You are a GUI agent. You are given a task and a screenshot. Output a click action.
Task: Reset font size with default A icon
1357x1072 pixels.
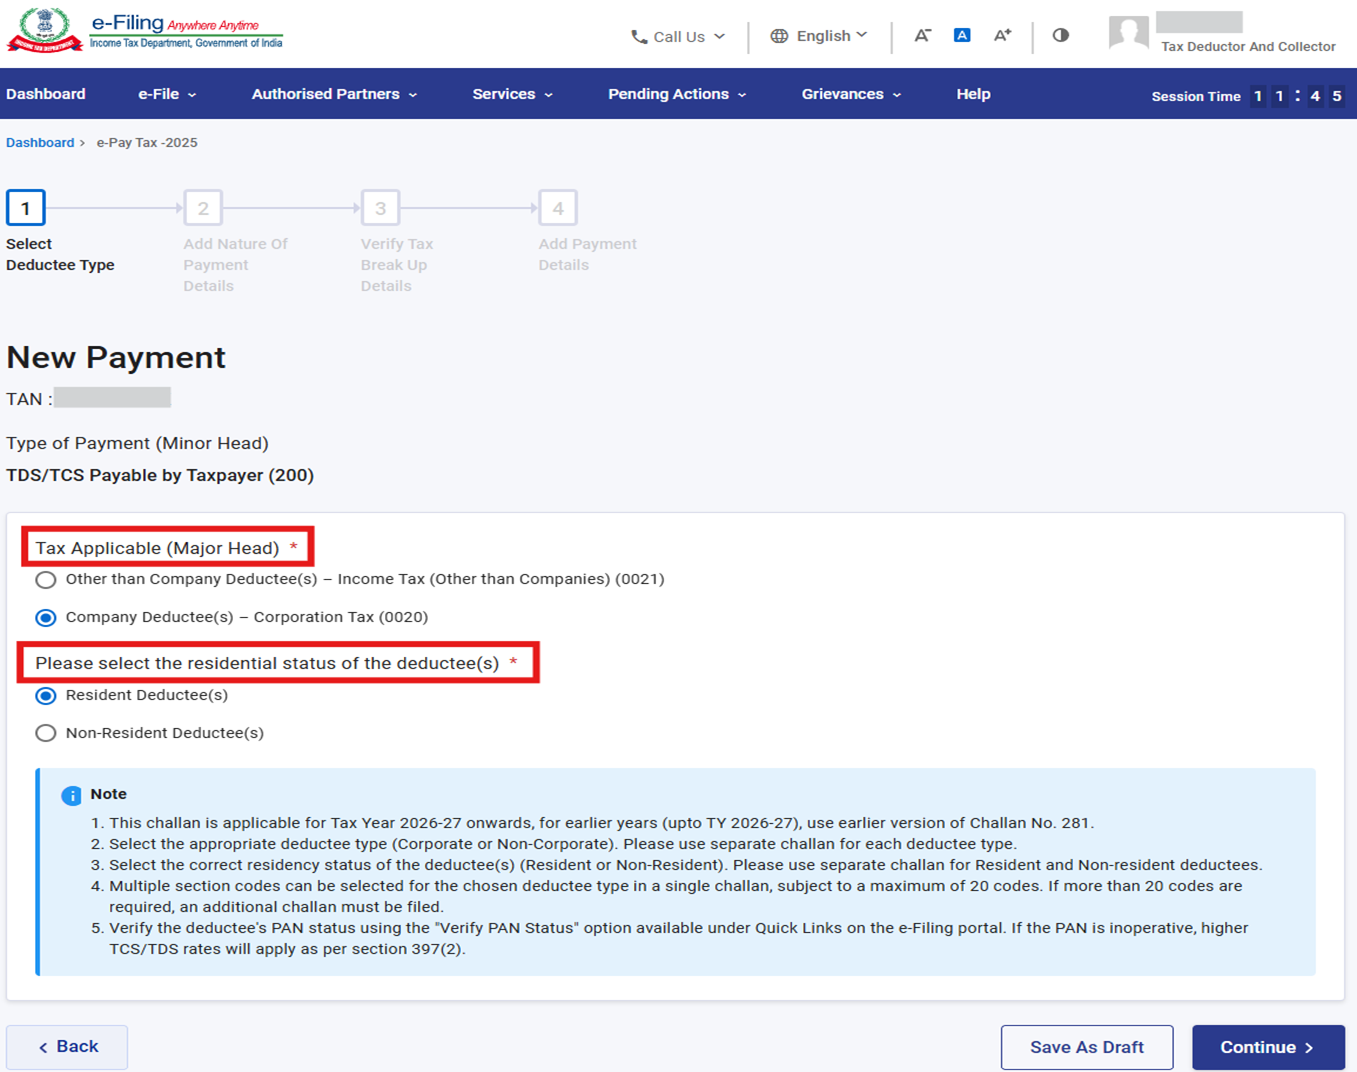(x=962, y=36)
